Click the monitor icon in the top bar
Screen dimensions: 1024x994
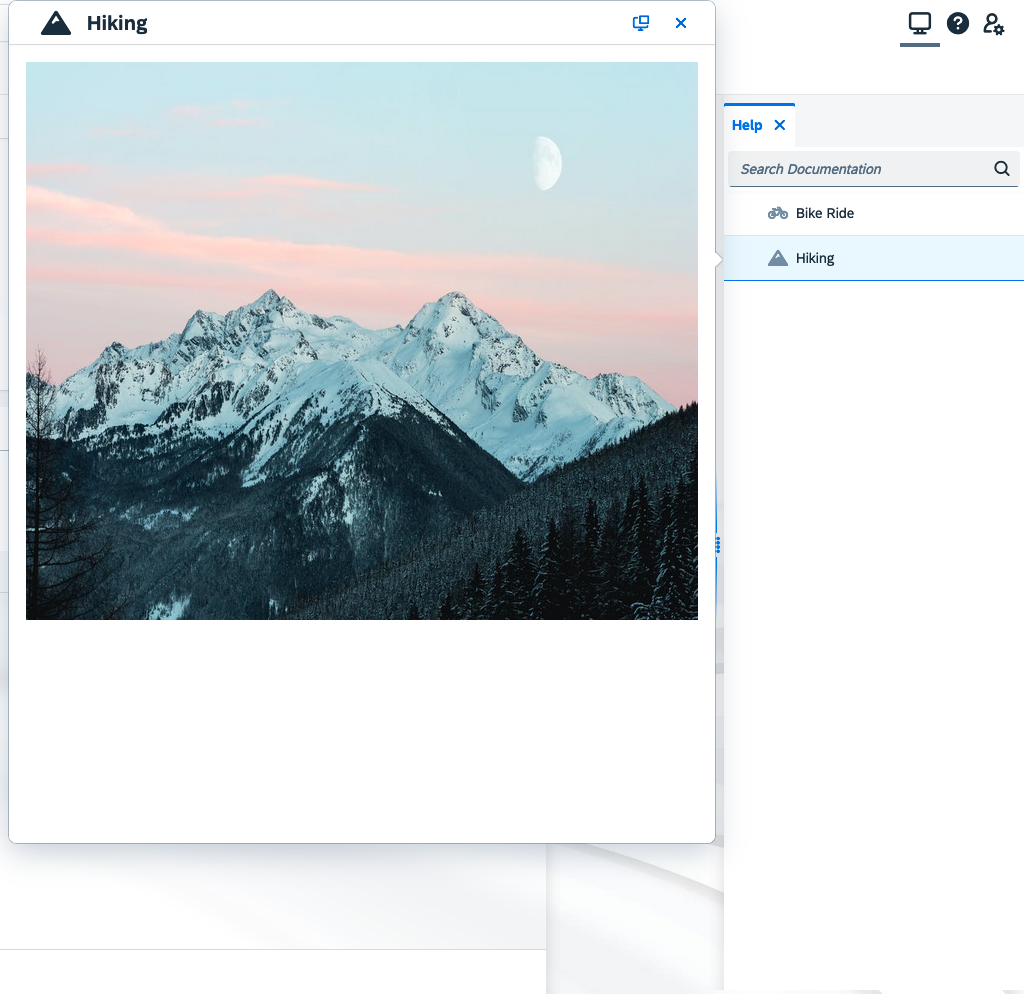919,24
